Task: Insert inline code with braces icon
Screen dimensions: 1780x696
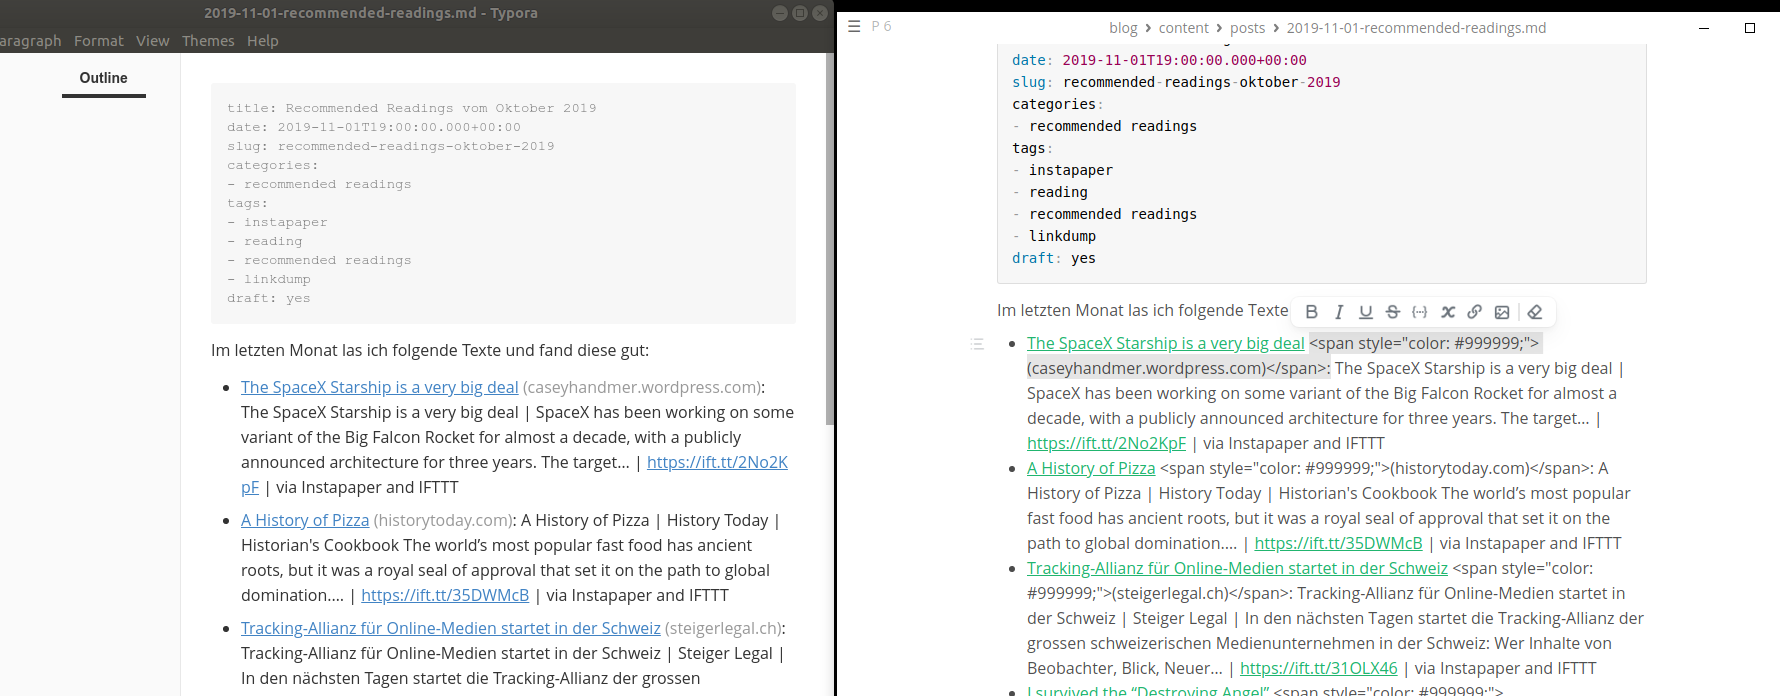Action: coord(1419,312)
